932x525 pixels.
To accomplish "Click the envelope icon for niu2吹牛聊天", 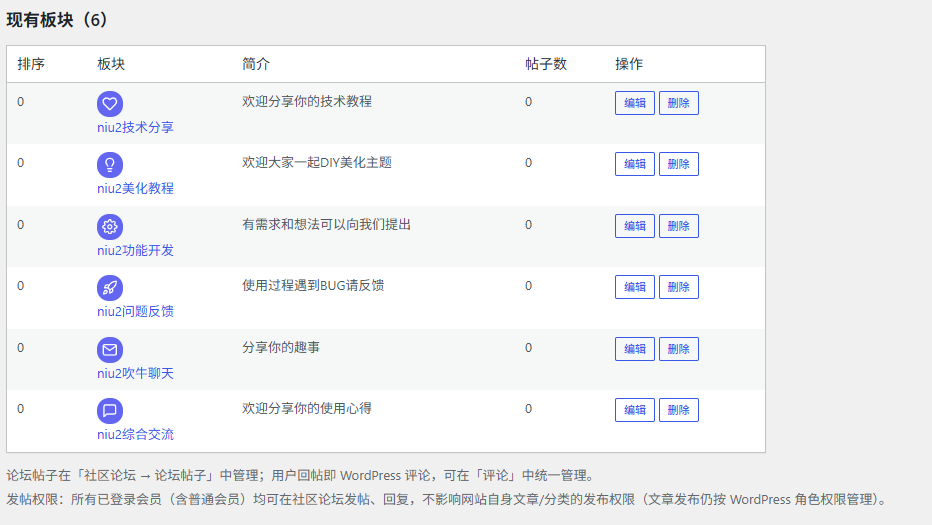I will (110, 350).
